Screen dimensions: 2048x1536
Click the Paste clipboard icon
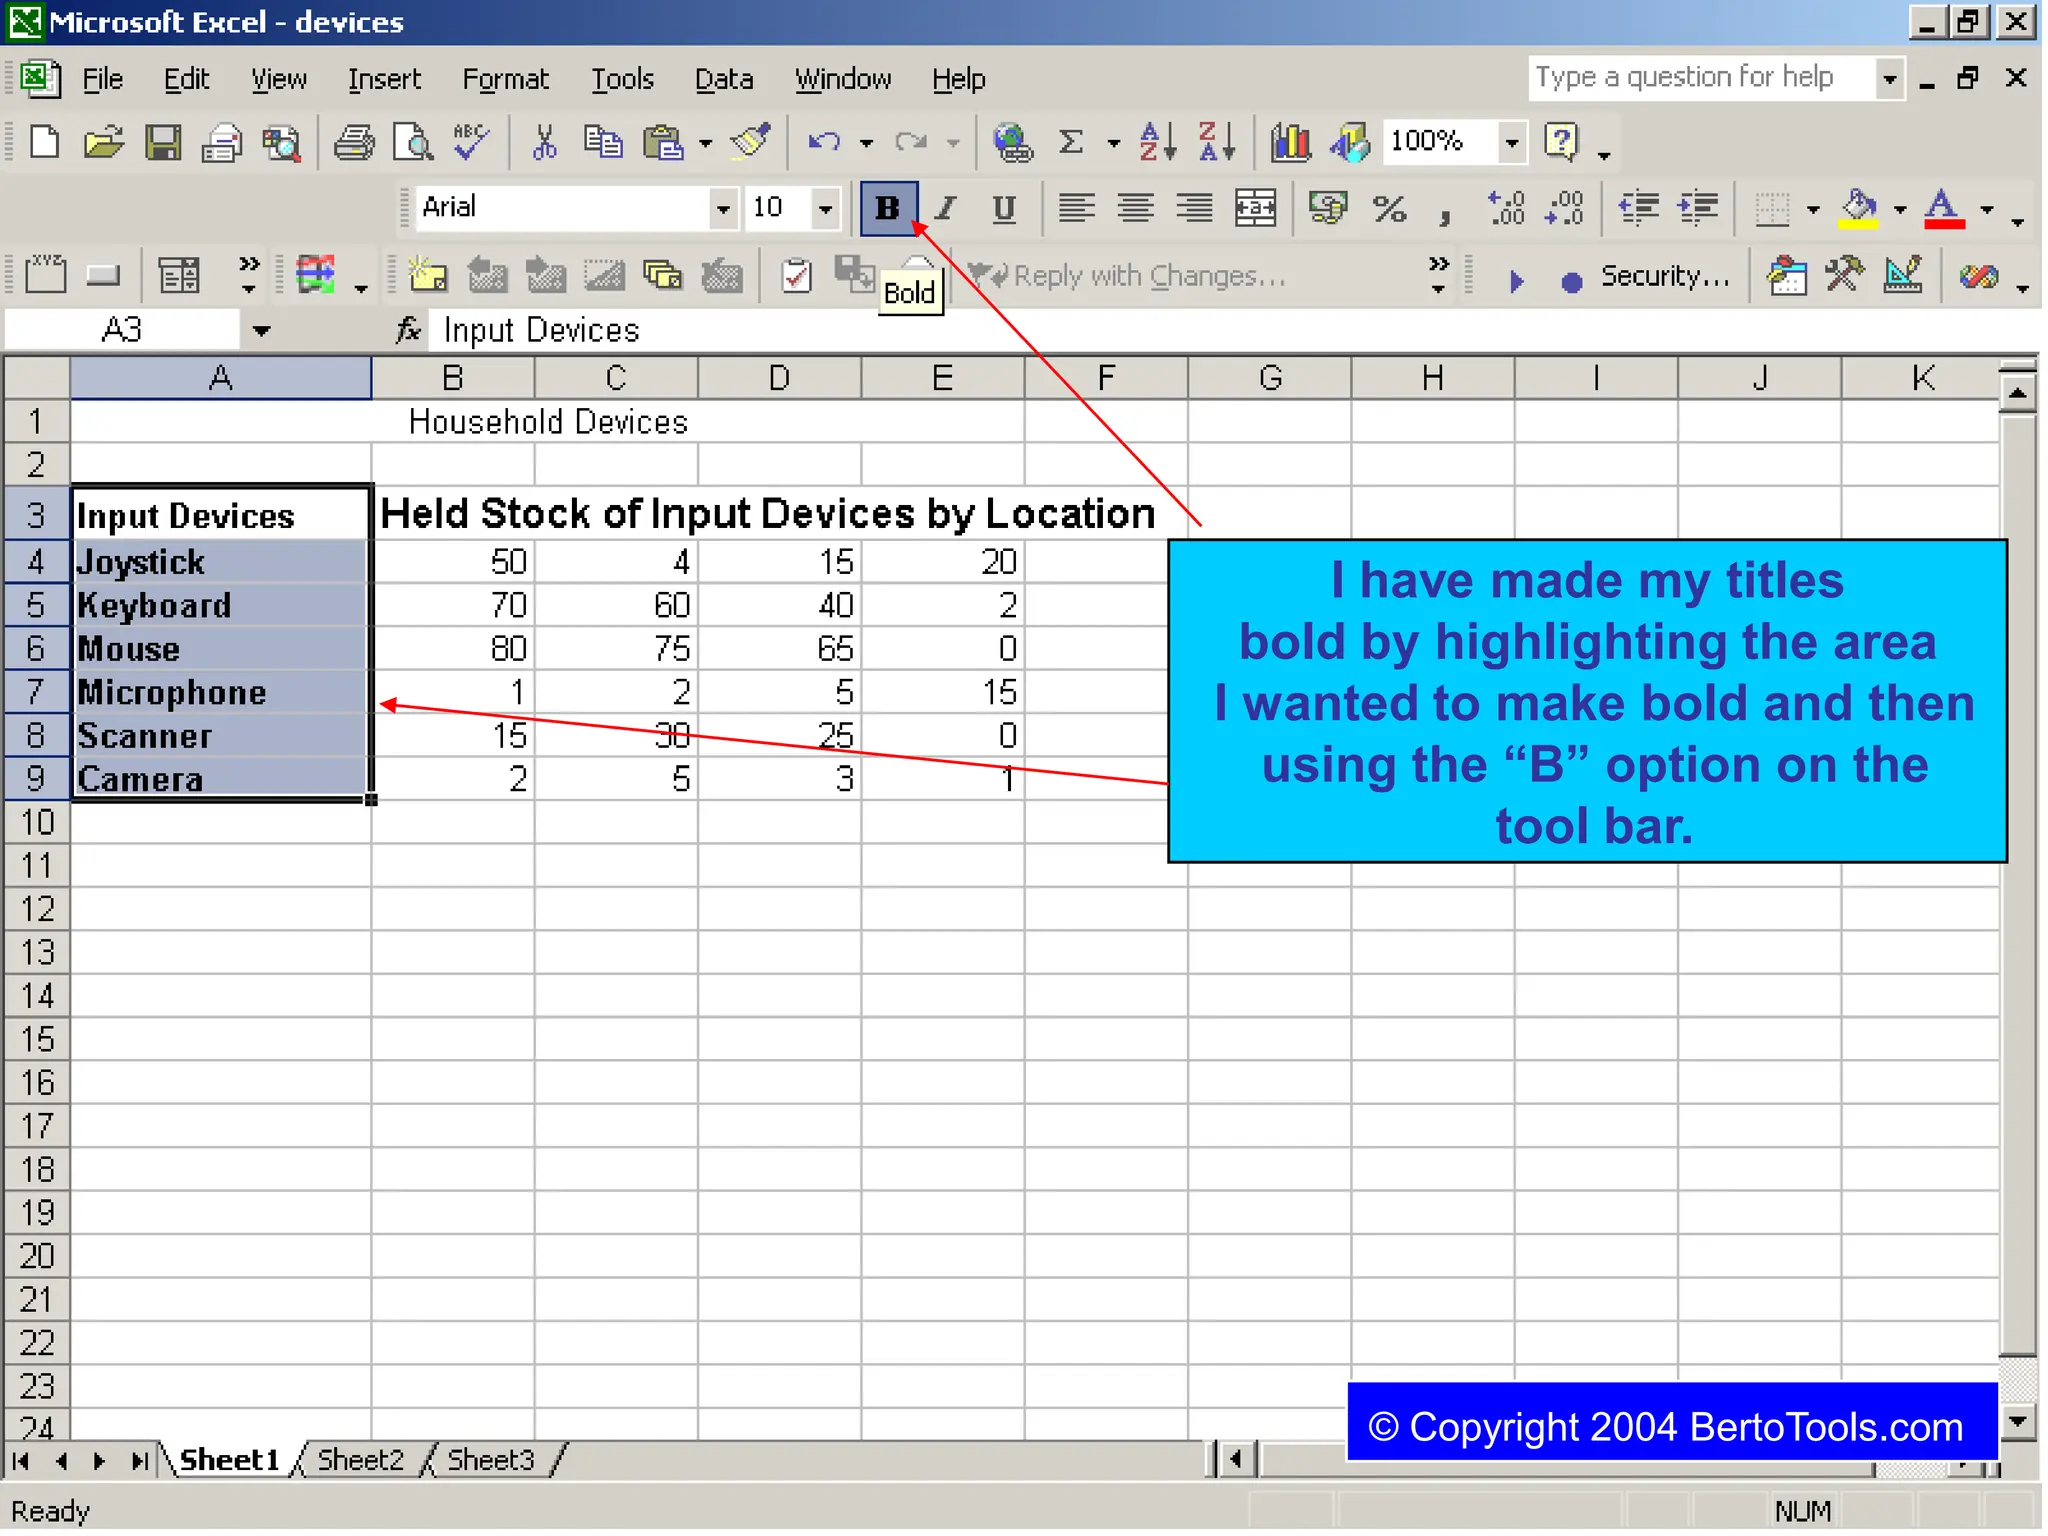(663, 143)
